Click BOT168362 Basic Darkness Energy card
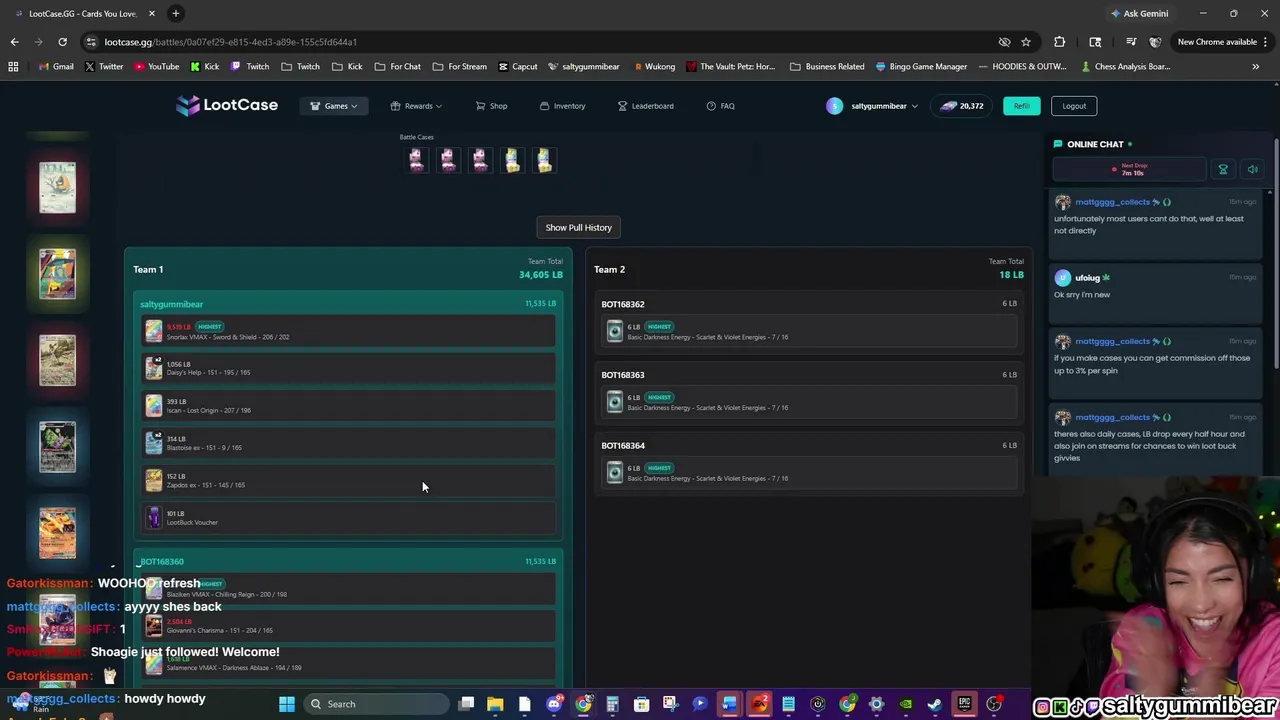The height and width of the screenshot is (720, 1280). click(808, 332)
